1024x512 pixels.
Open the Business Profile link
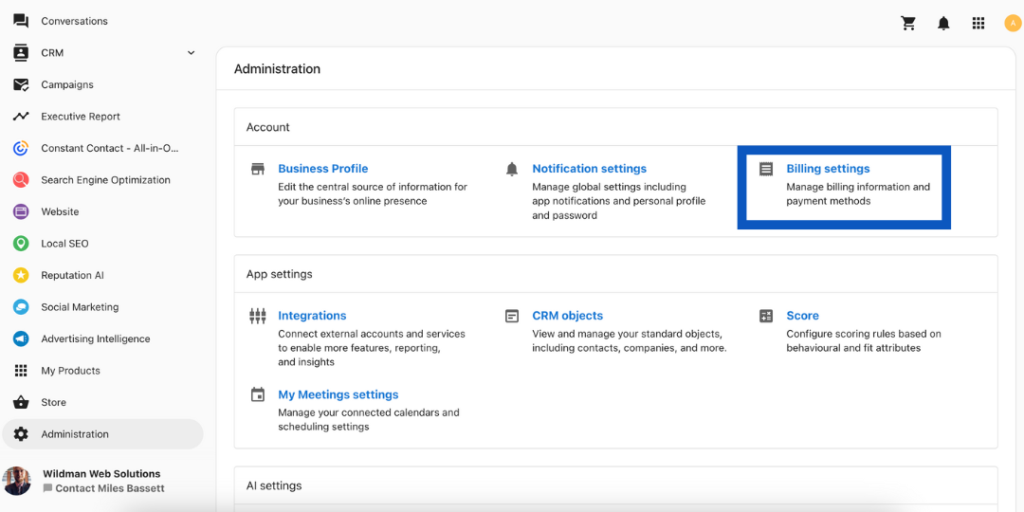click(323, 169)
